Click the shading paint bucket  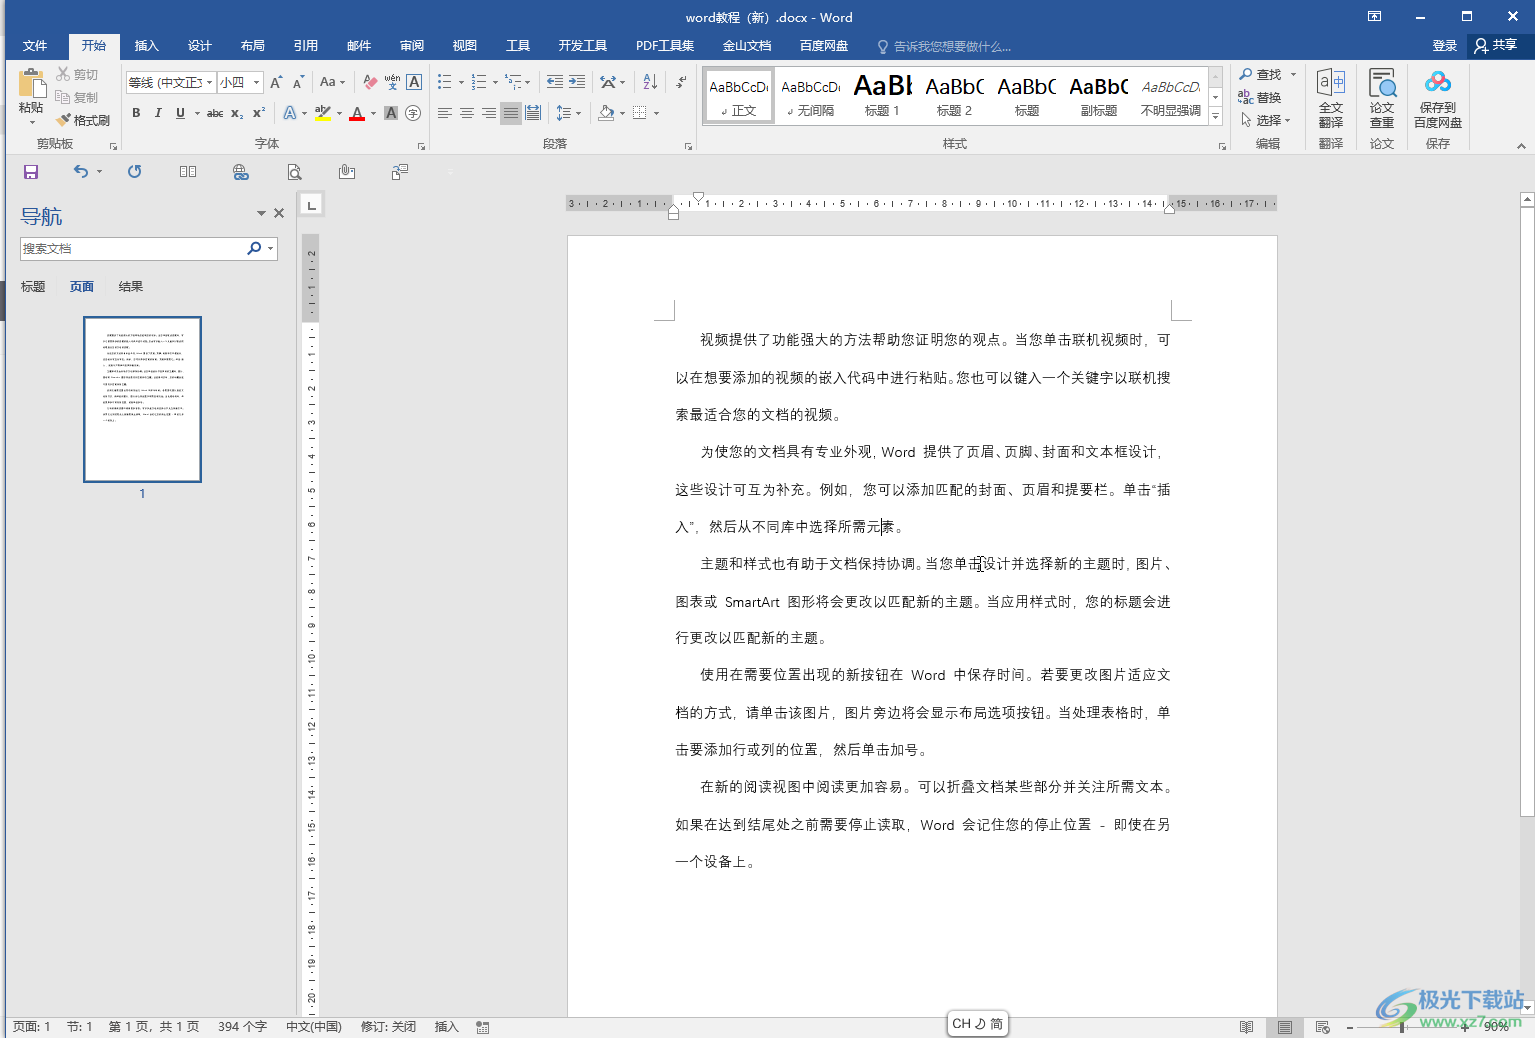(x=606, y=113)
